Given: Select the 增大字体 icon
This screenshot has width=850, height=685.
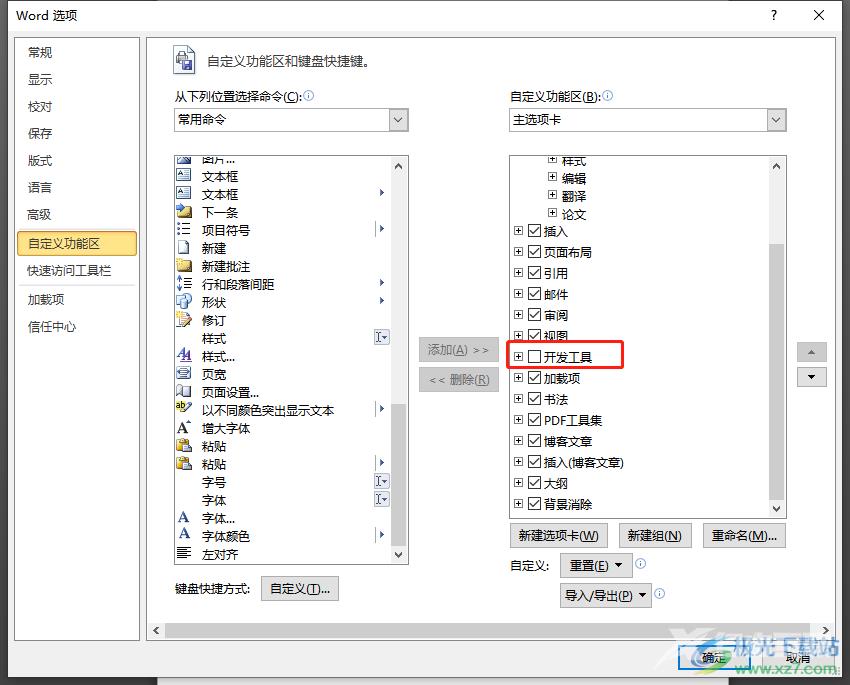Looking at the screenshot, I should [184, 427].
